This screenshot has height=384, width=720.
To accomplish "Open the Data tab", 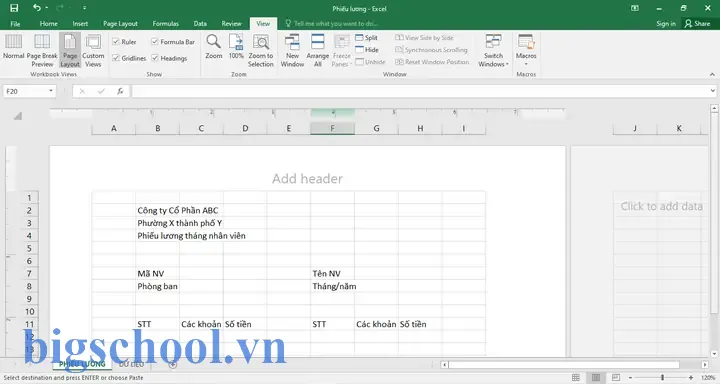I will 200,23.
